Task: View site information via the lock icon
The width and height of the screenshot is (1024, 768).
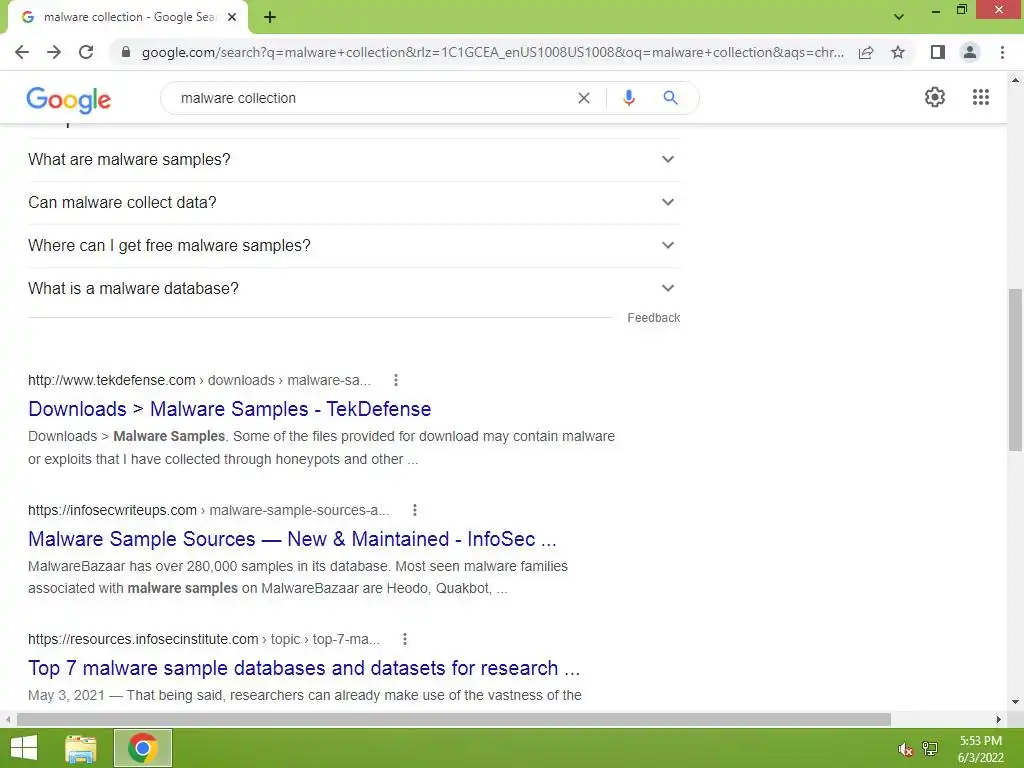Action: coord(126,52)
